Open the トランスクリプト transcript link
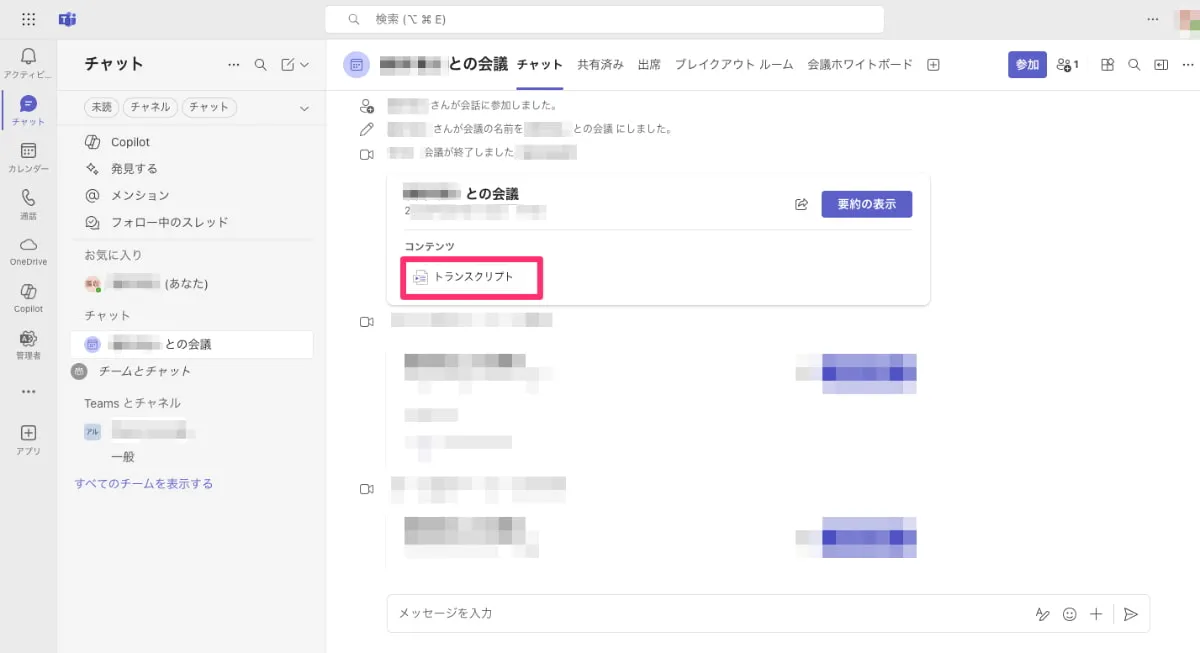The width and height of the screenshot is (1200, 653). pos(471,277)
